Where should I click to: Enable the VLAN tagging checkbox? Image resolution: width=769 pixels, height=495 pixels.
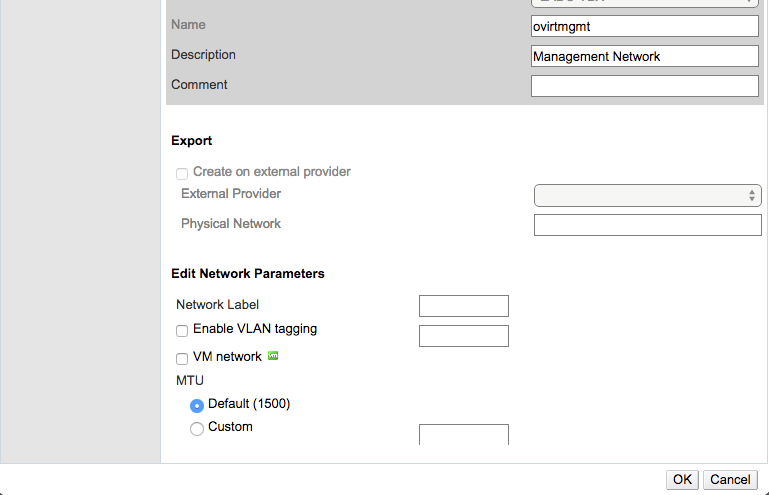[x=182, y=330]
